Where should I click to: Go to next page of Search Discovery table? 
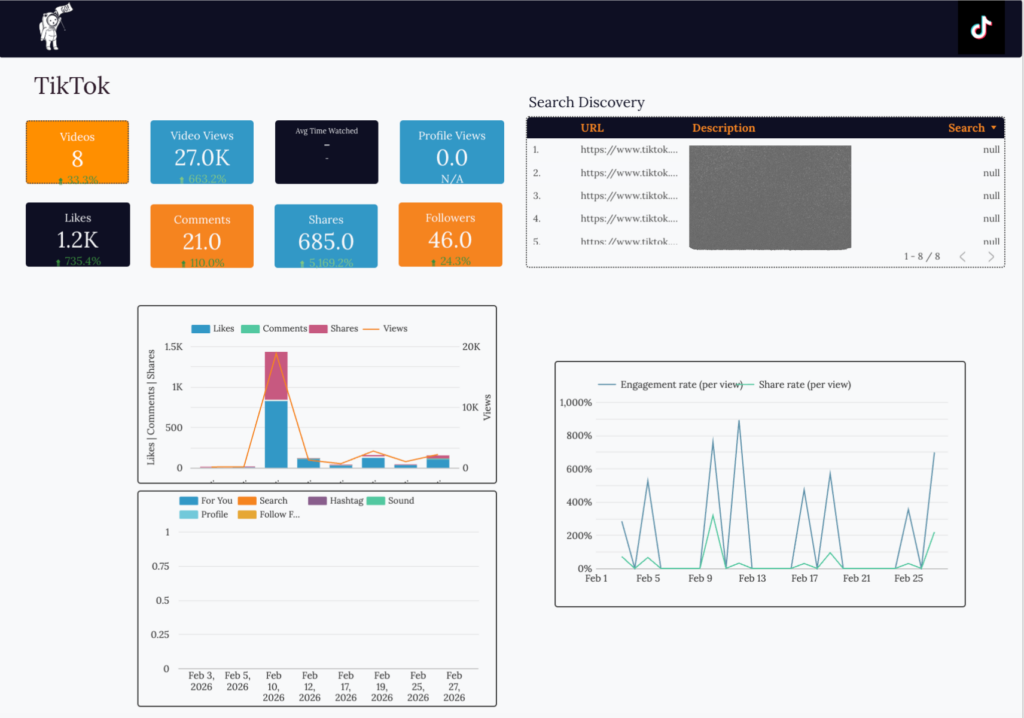[991, 257]
